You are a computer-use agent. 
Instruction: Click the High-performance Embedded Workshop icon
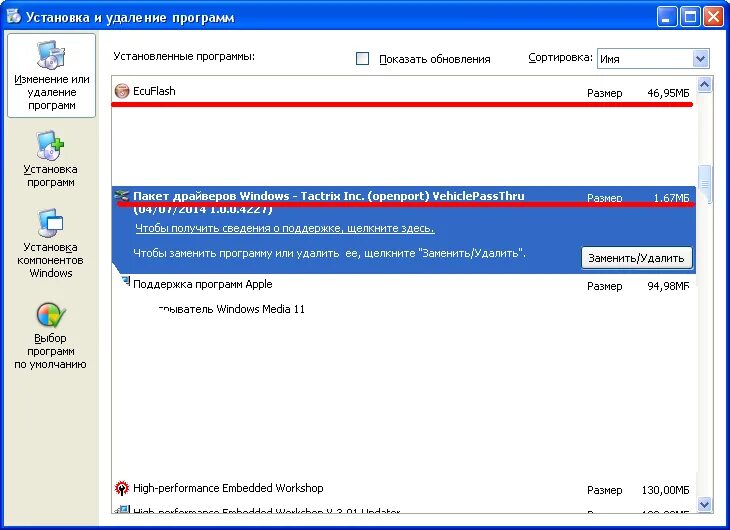(122, 488)
